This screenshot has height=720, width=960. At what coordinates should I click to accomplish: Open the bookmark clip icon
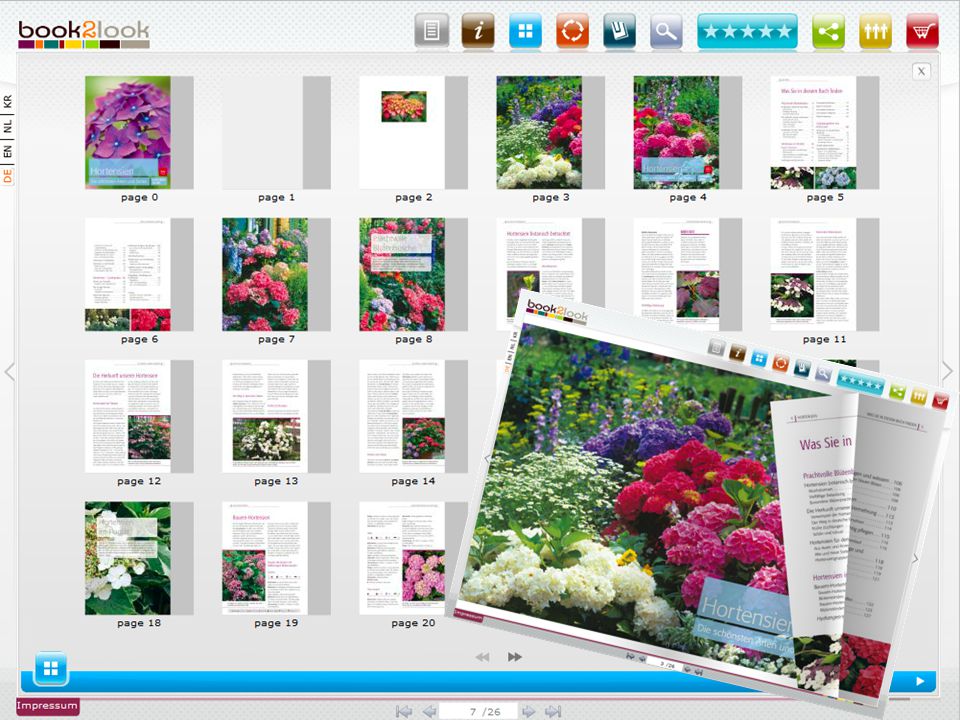coord(620,30)
